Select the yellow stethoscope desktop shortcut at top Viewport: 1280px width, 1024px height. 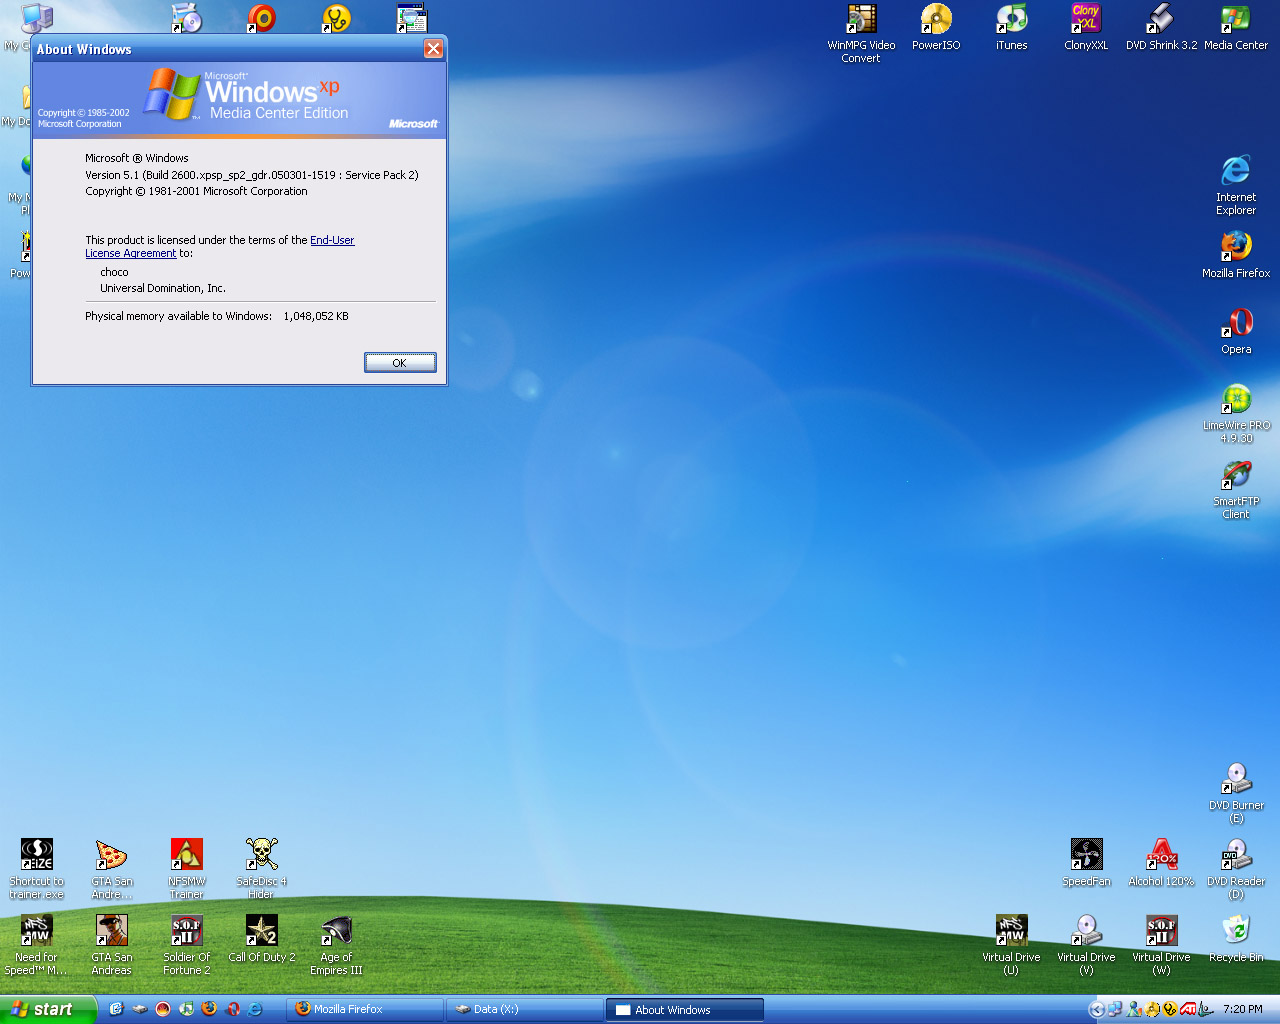coord(337,19)
